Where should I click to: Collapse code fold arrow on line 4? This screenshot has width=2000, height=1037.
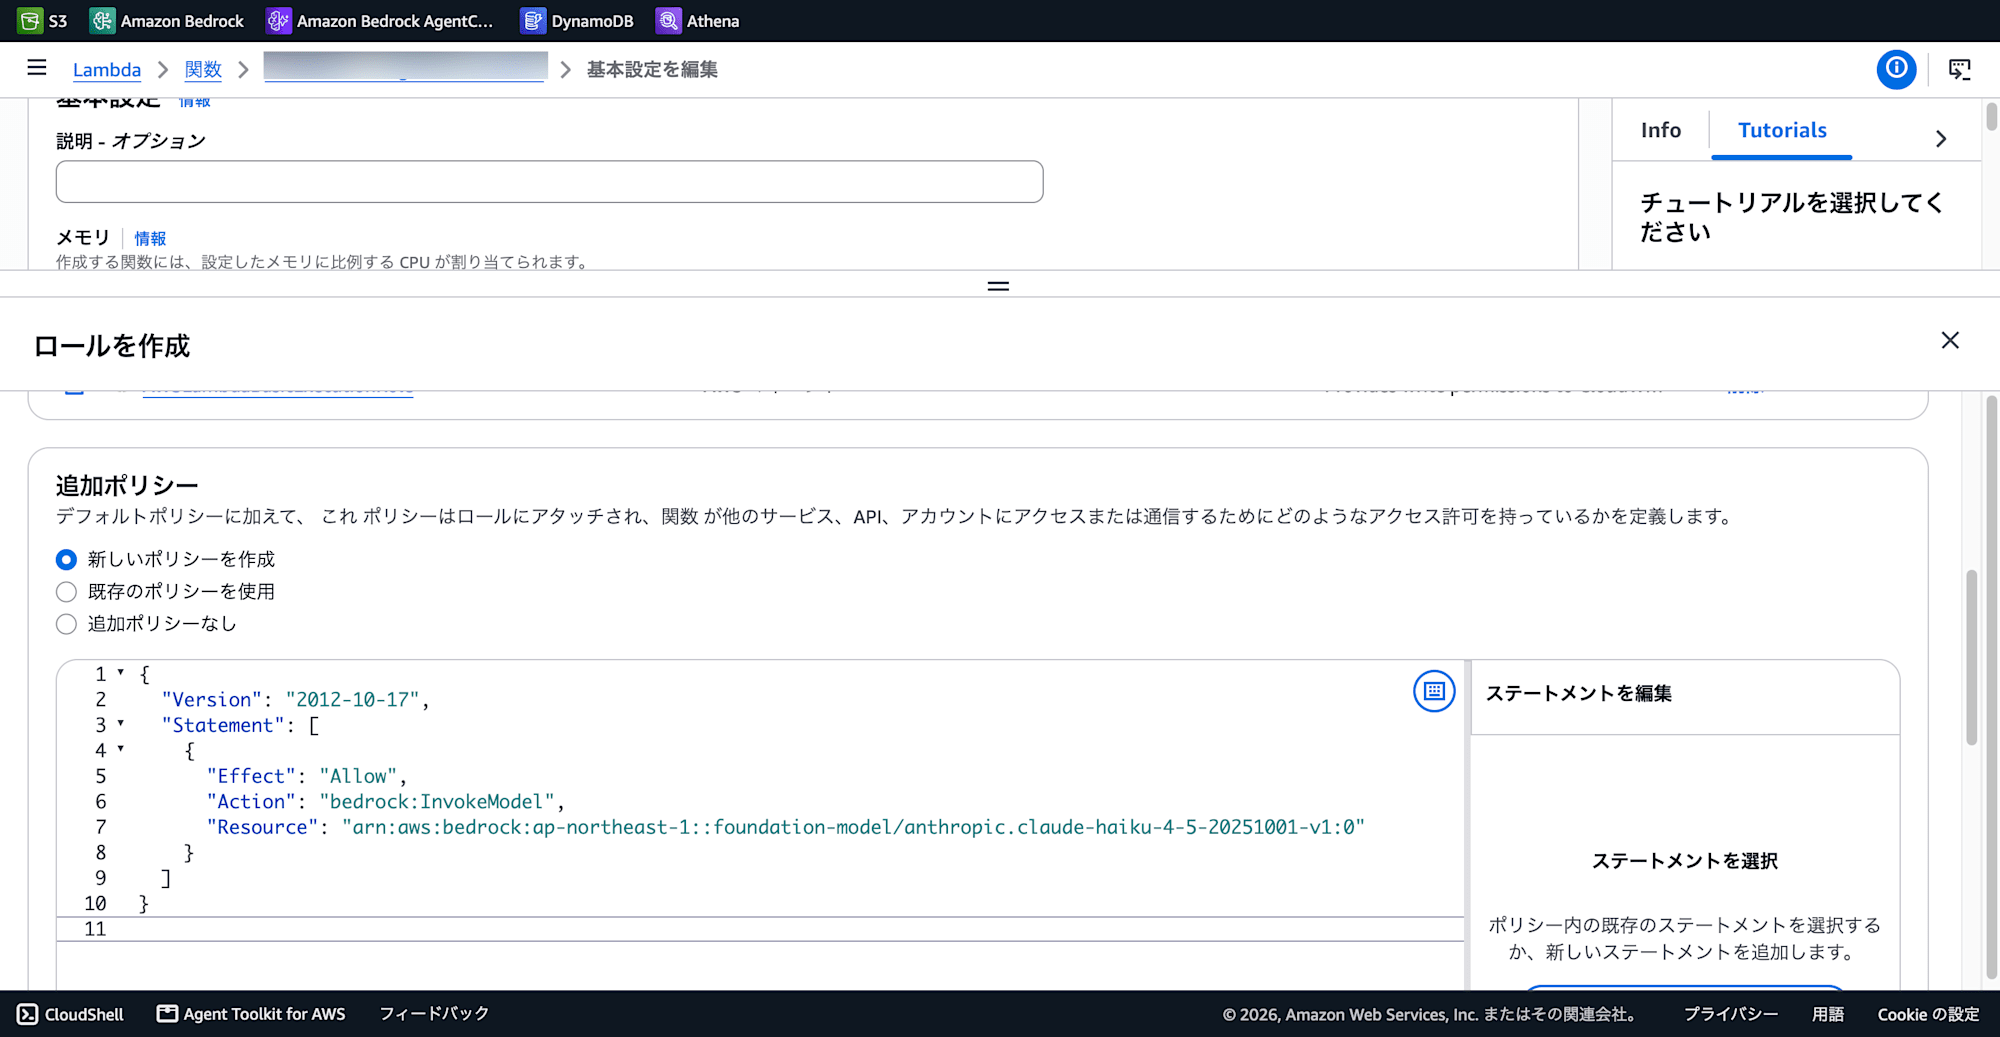(121, 748)
